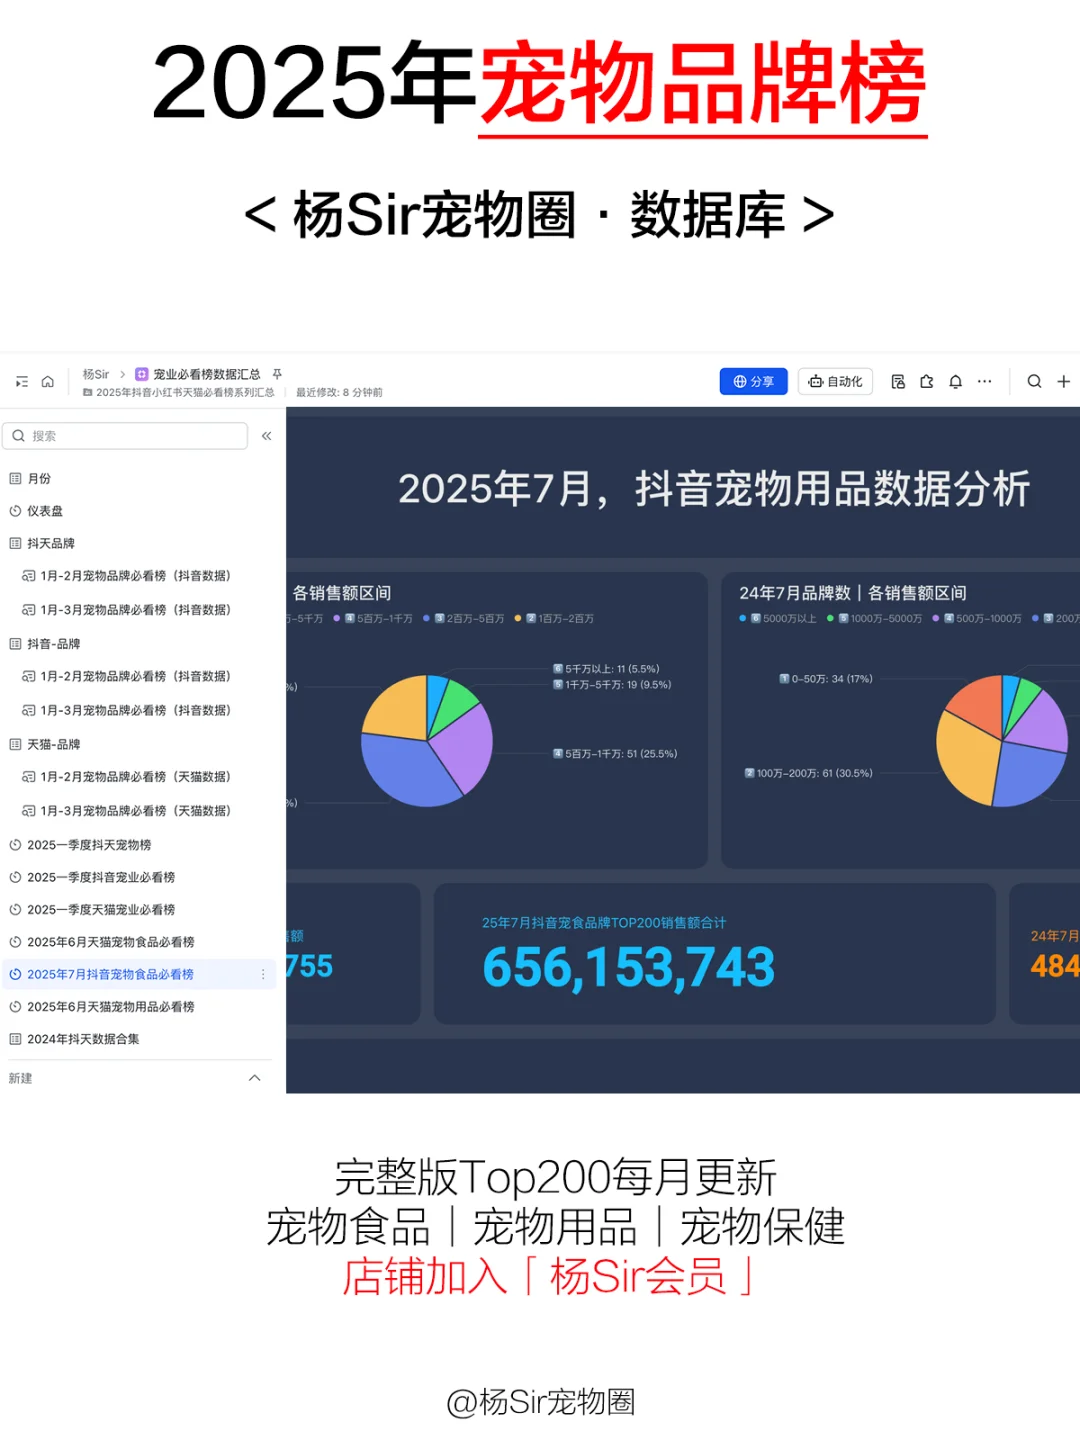Click the magnifier search icon in top bar

1034,381
